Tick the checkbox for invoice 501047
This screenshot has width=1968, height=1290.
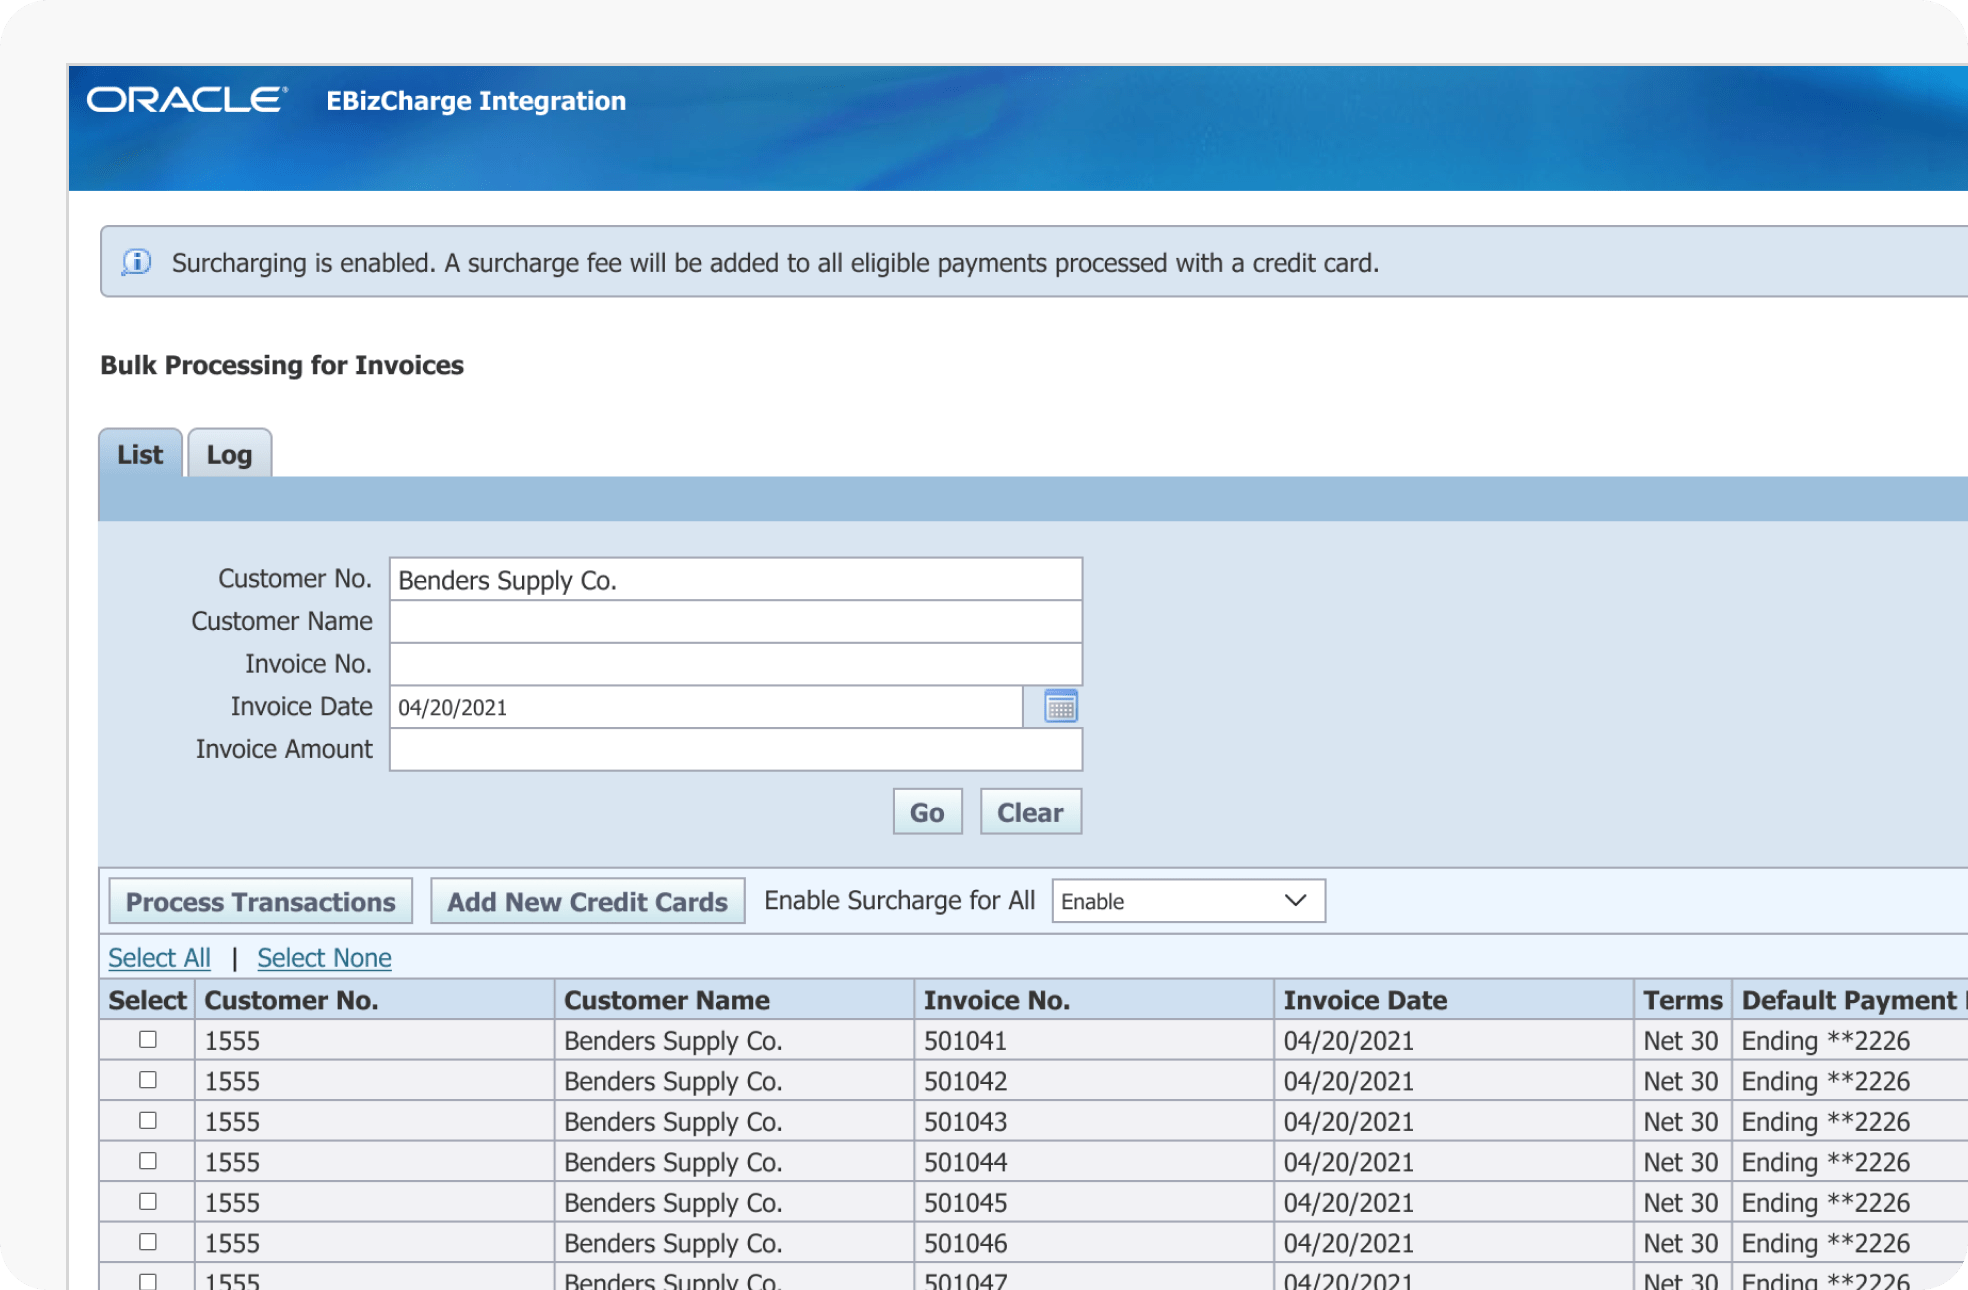(x=148, y=1281)
